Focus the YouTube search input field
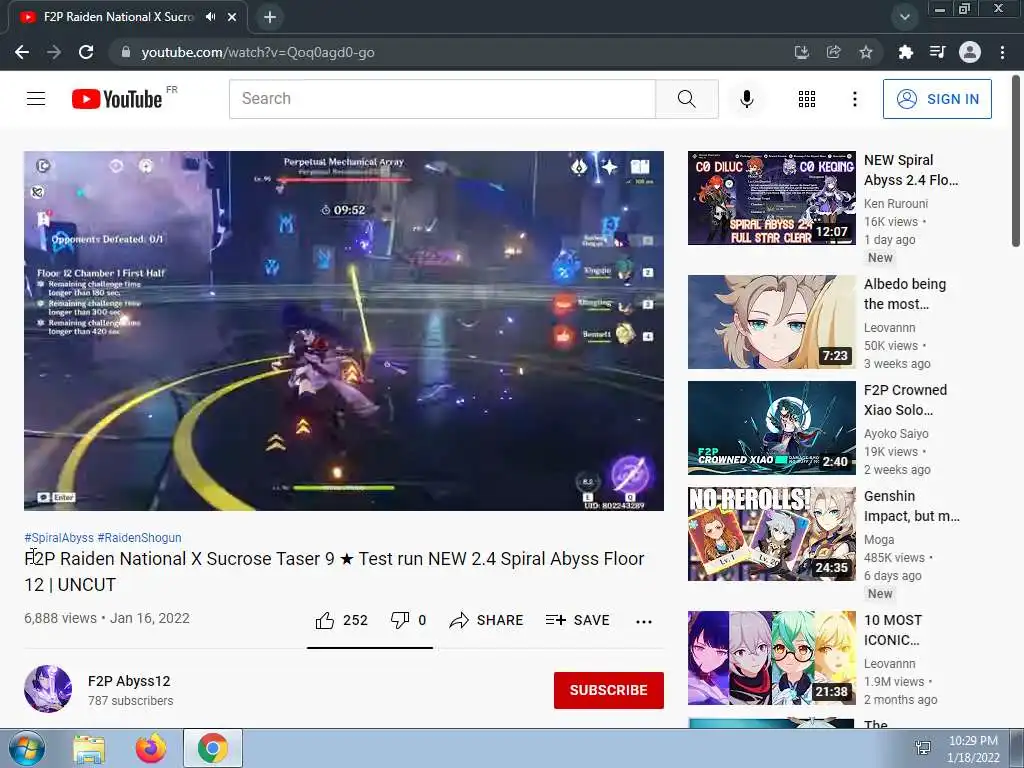1024x768 pixels. click(442, 99)
